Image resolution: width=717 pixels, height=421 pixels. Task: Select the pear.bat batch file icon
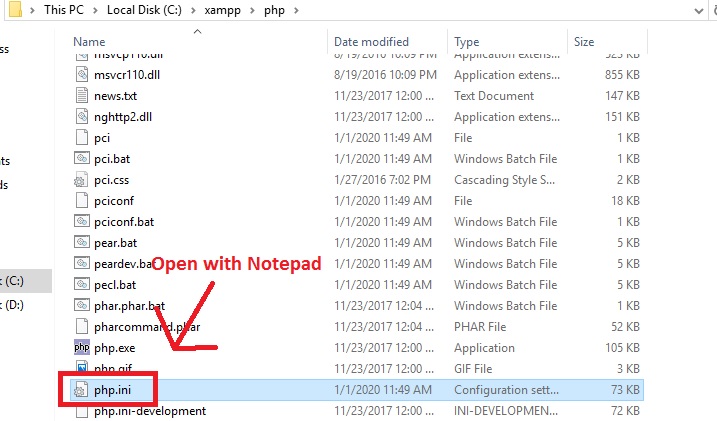pyautogui.click(x=81, y=243)
